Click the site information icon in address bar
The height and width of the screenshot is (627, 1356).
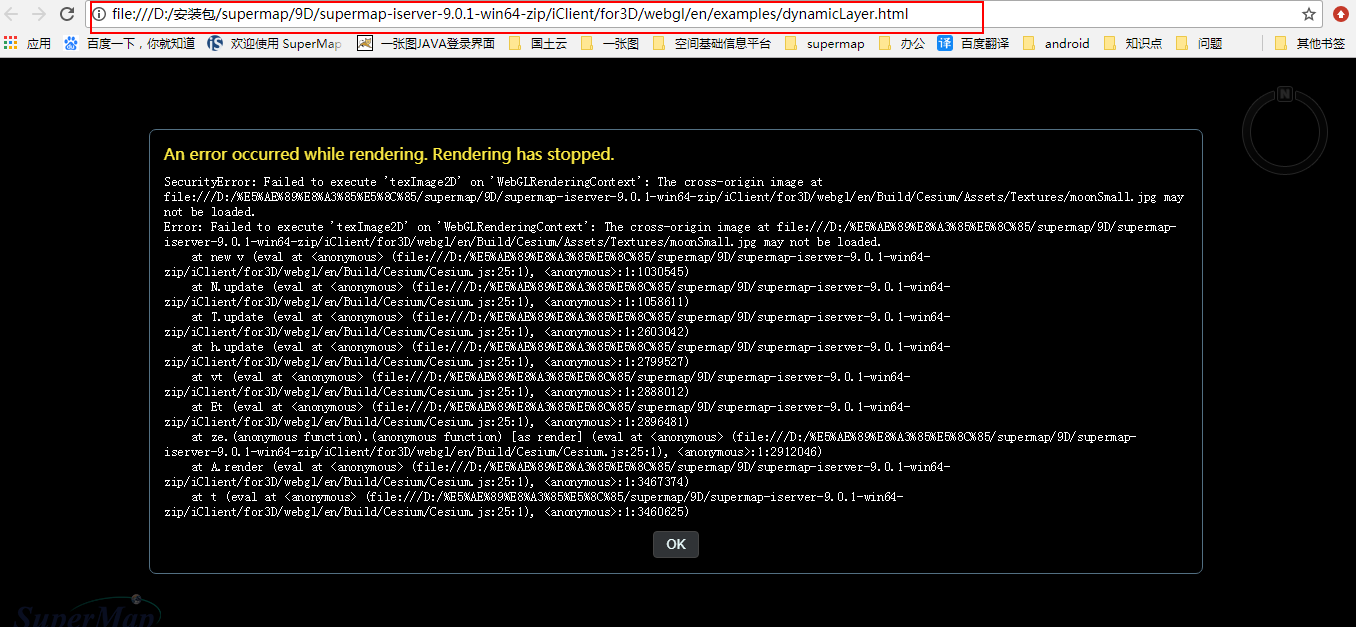(100, 15)
